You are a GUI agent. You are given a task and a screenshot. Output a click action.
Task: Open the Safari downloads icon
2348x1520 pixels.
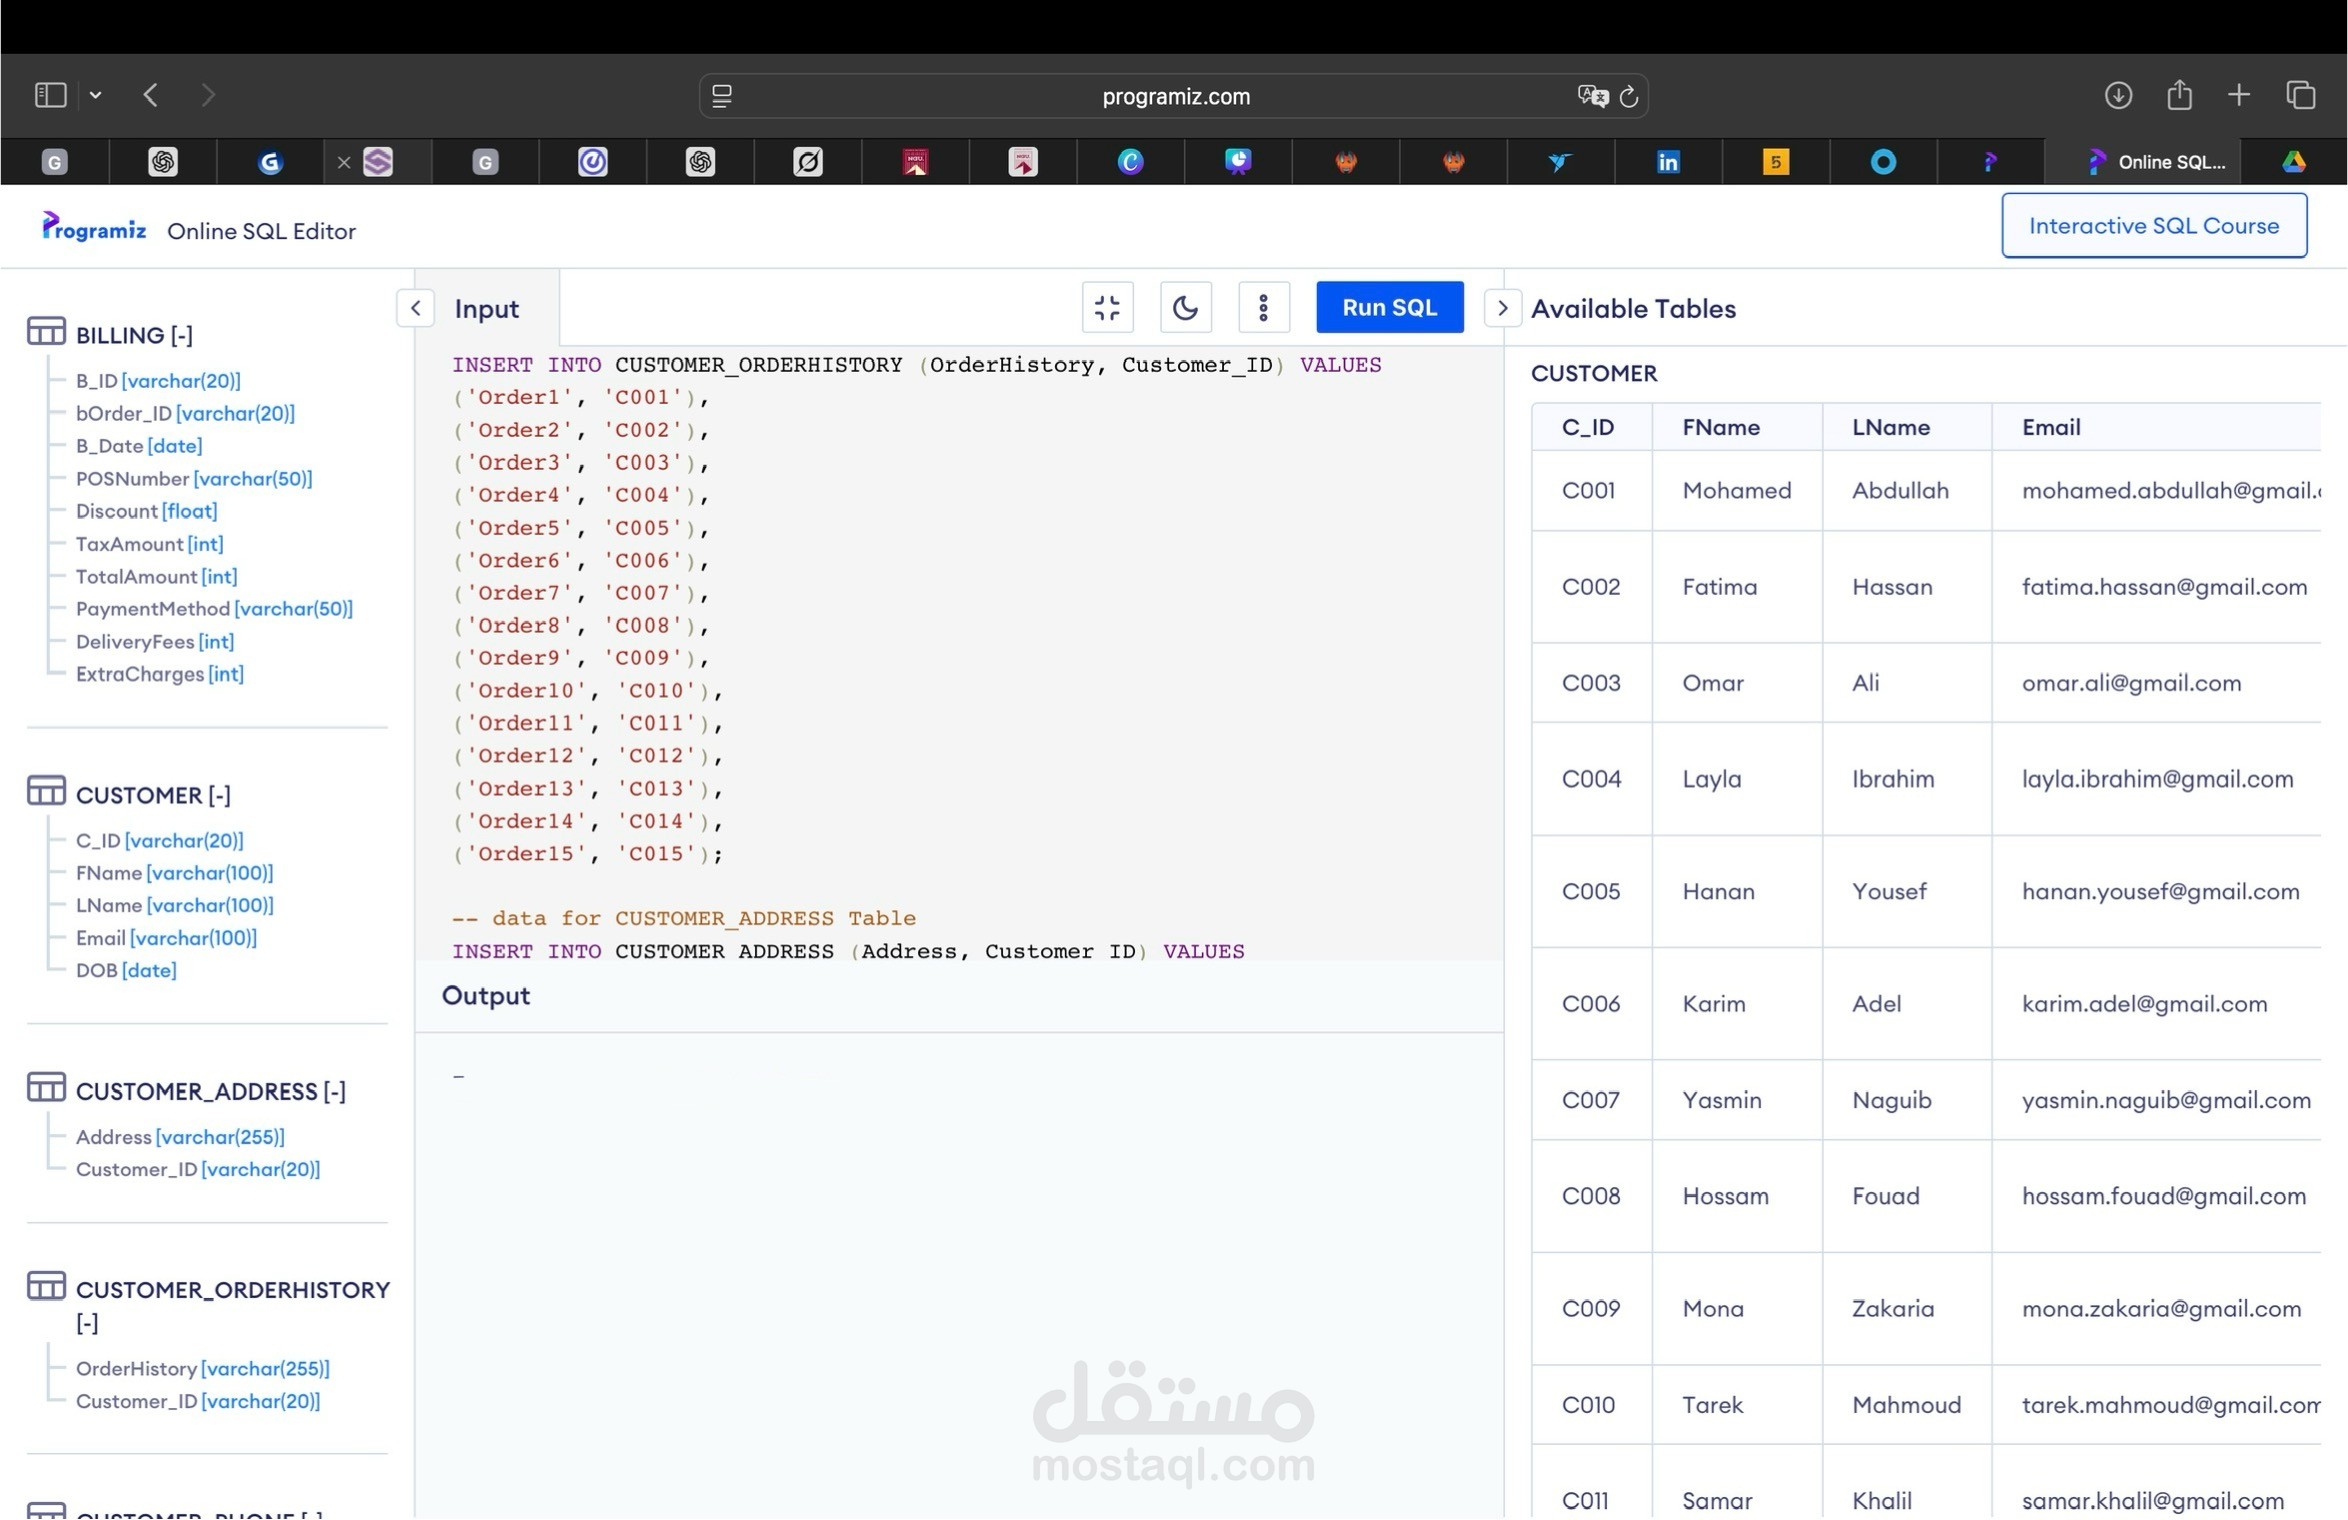(x=2117, y=95)
